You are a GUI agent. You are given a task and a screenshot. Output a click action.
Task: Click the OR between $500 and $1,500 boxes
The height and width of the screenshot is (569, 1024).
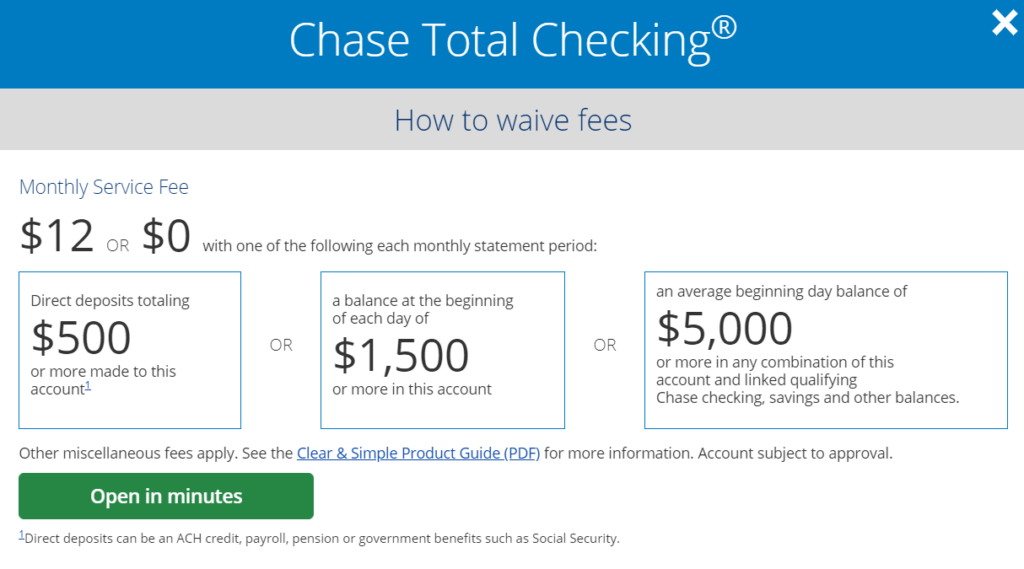(281, 345)
